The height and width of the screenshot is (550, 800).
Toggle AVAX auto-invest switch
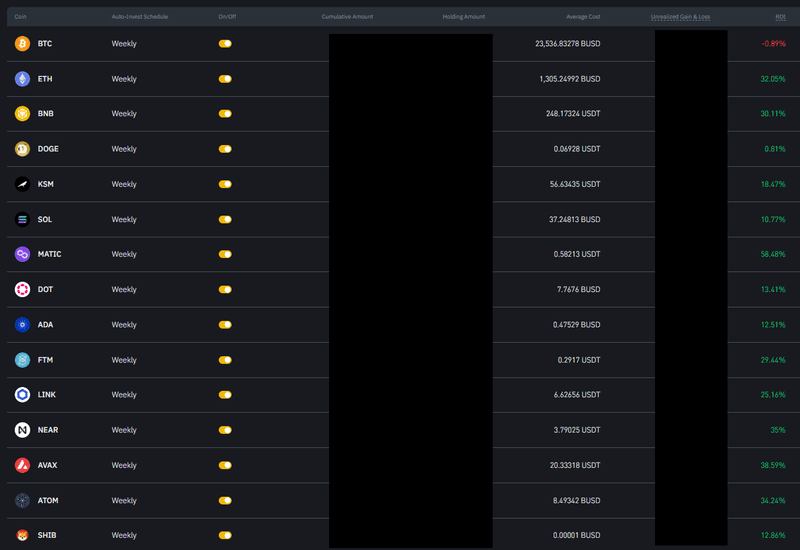pyautogui.click(x=225, y=465)
